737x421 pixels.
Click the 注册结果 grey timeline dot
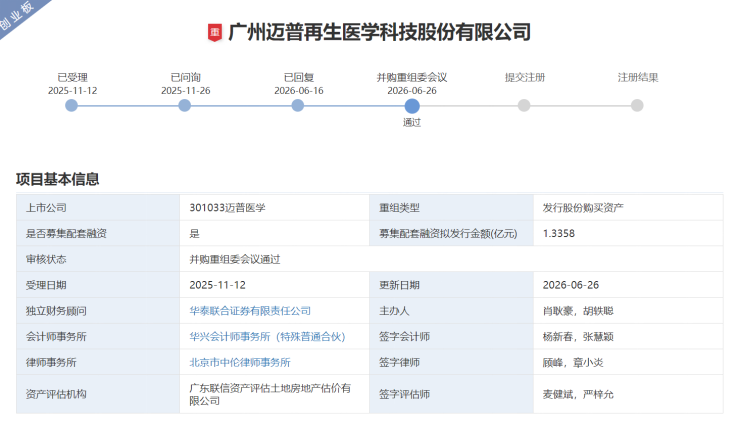point(637,106)
